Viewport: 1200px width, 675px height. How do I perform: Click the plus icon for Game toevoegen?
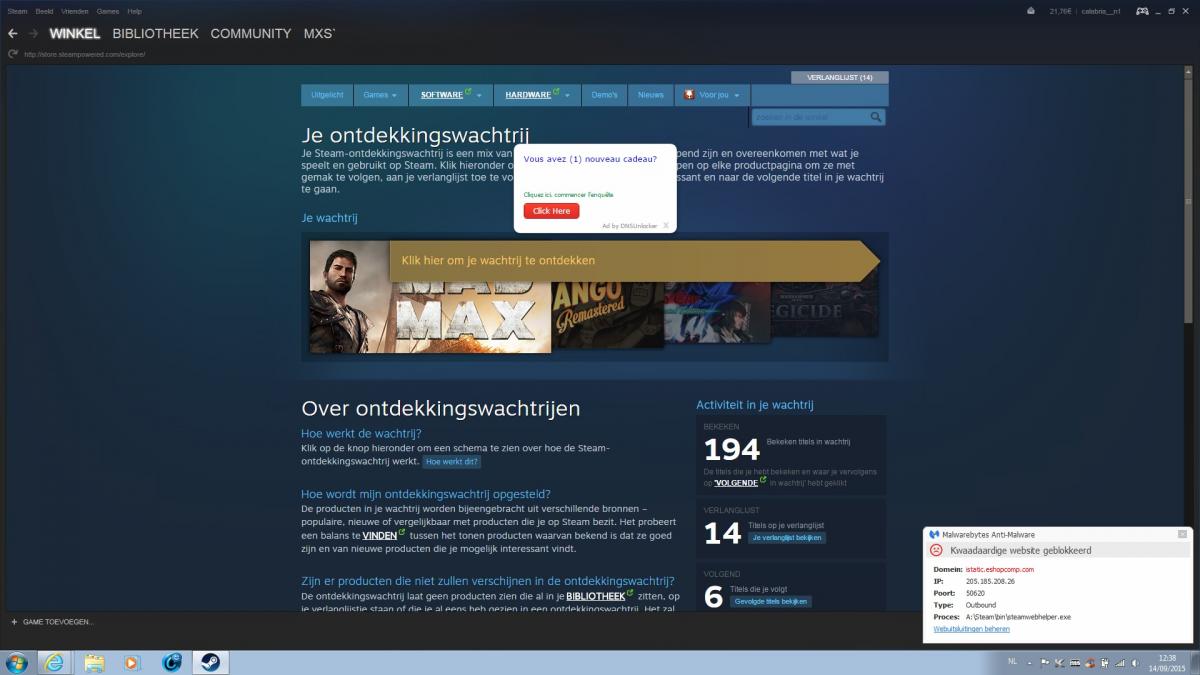tap(14, 622)
